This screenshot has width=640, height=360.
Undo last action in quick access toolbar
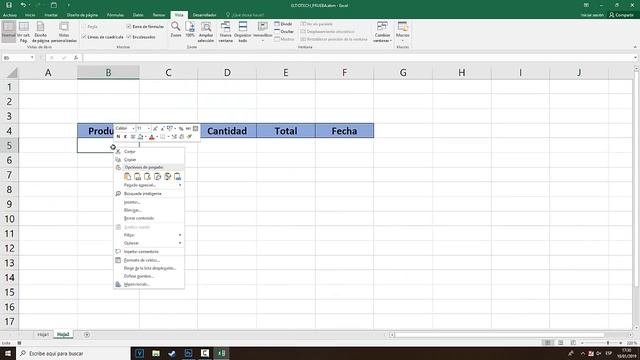click(23, 5)
